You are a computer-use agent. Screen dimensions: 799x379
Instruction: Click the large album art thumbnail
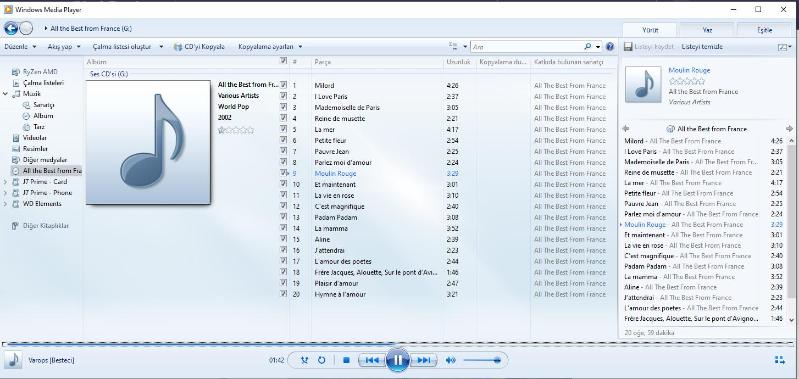[148, 142]
